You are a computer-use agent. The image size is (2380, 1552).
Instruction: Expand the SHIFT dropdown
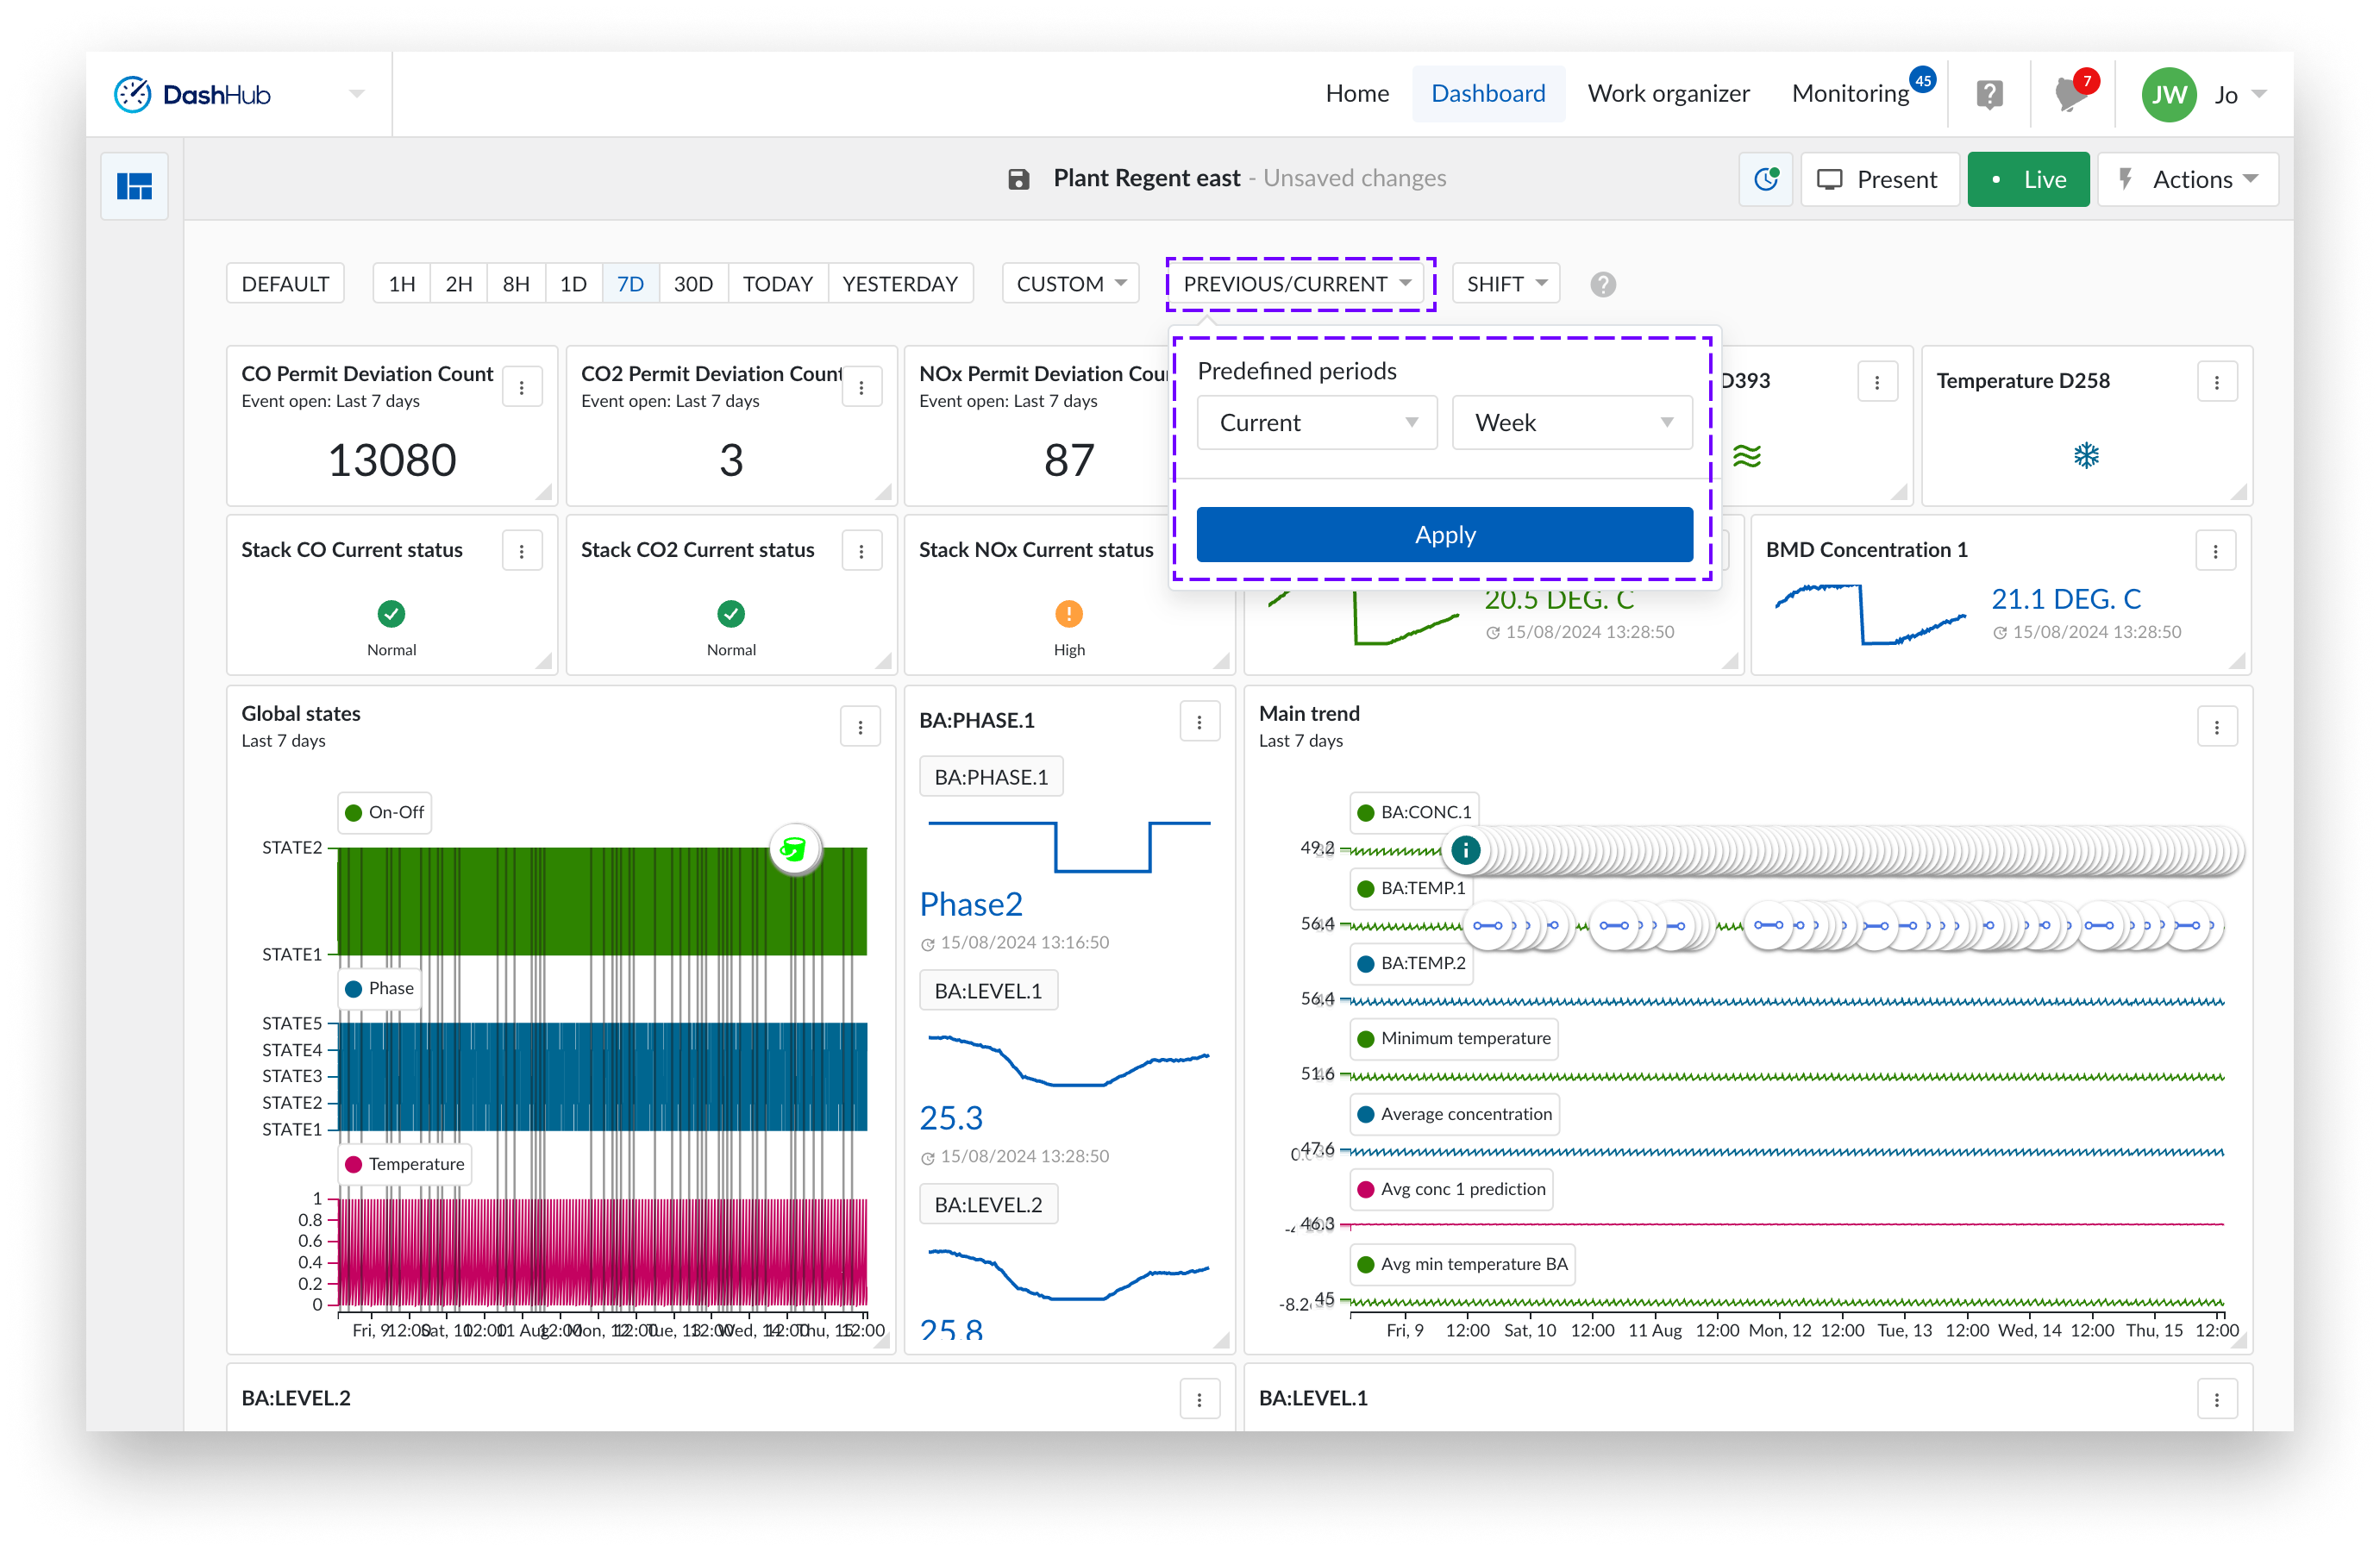point(1506,285)
